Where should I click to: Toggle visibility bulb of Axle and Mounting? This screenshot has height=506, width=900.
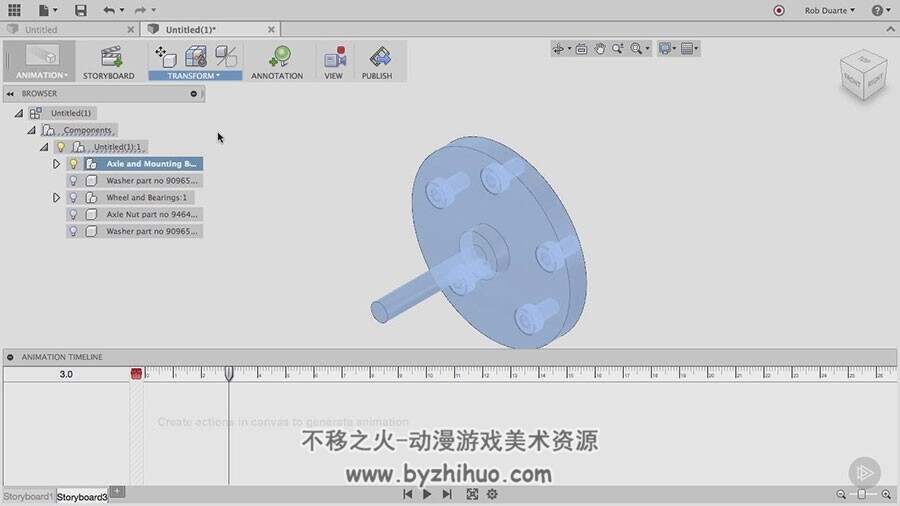click(x=73, y=164)
